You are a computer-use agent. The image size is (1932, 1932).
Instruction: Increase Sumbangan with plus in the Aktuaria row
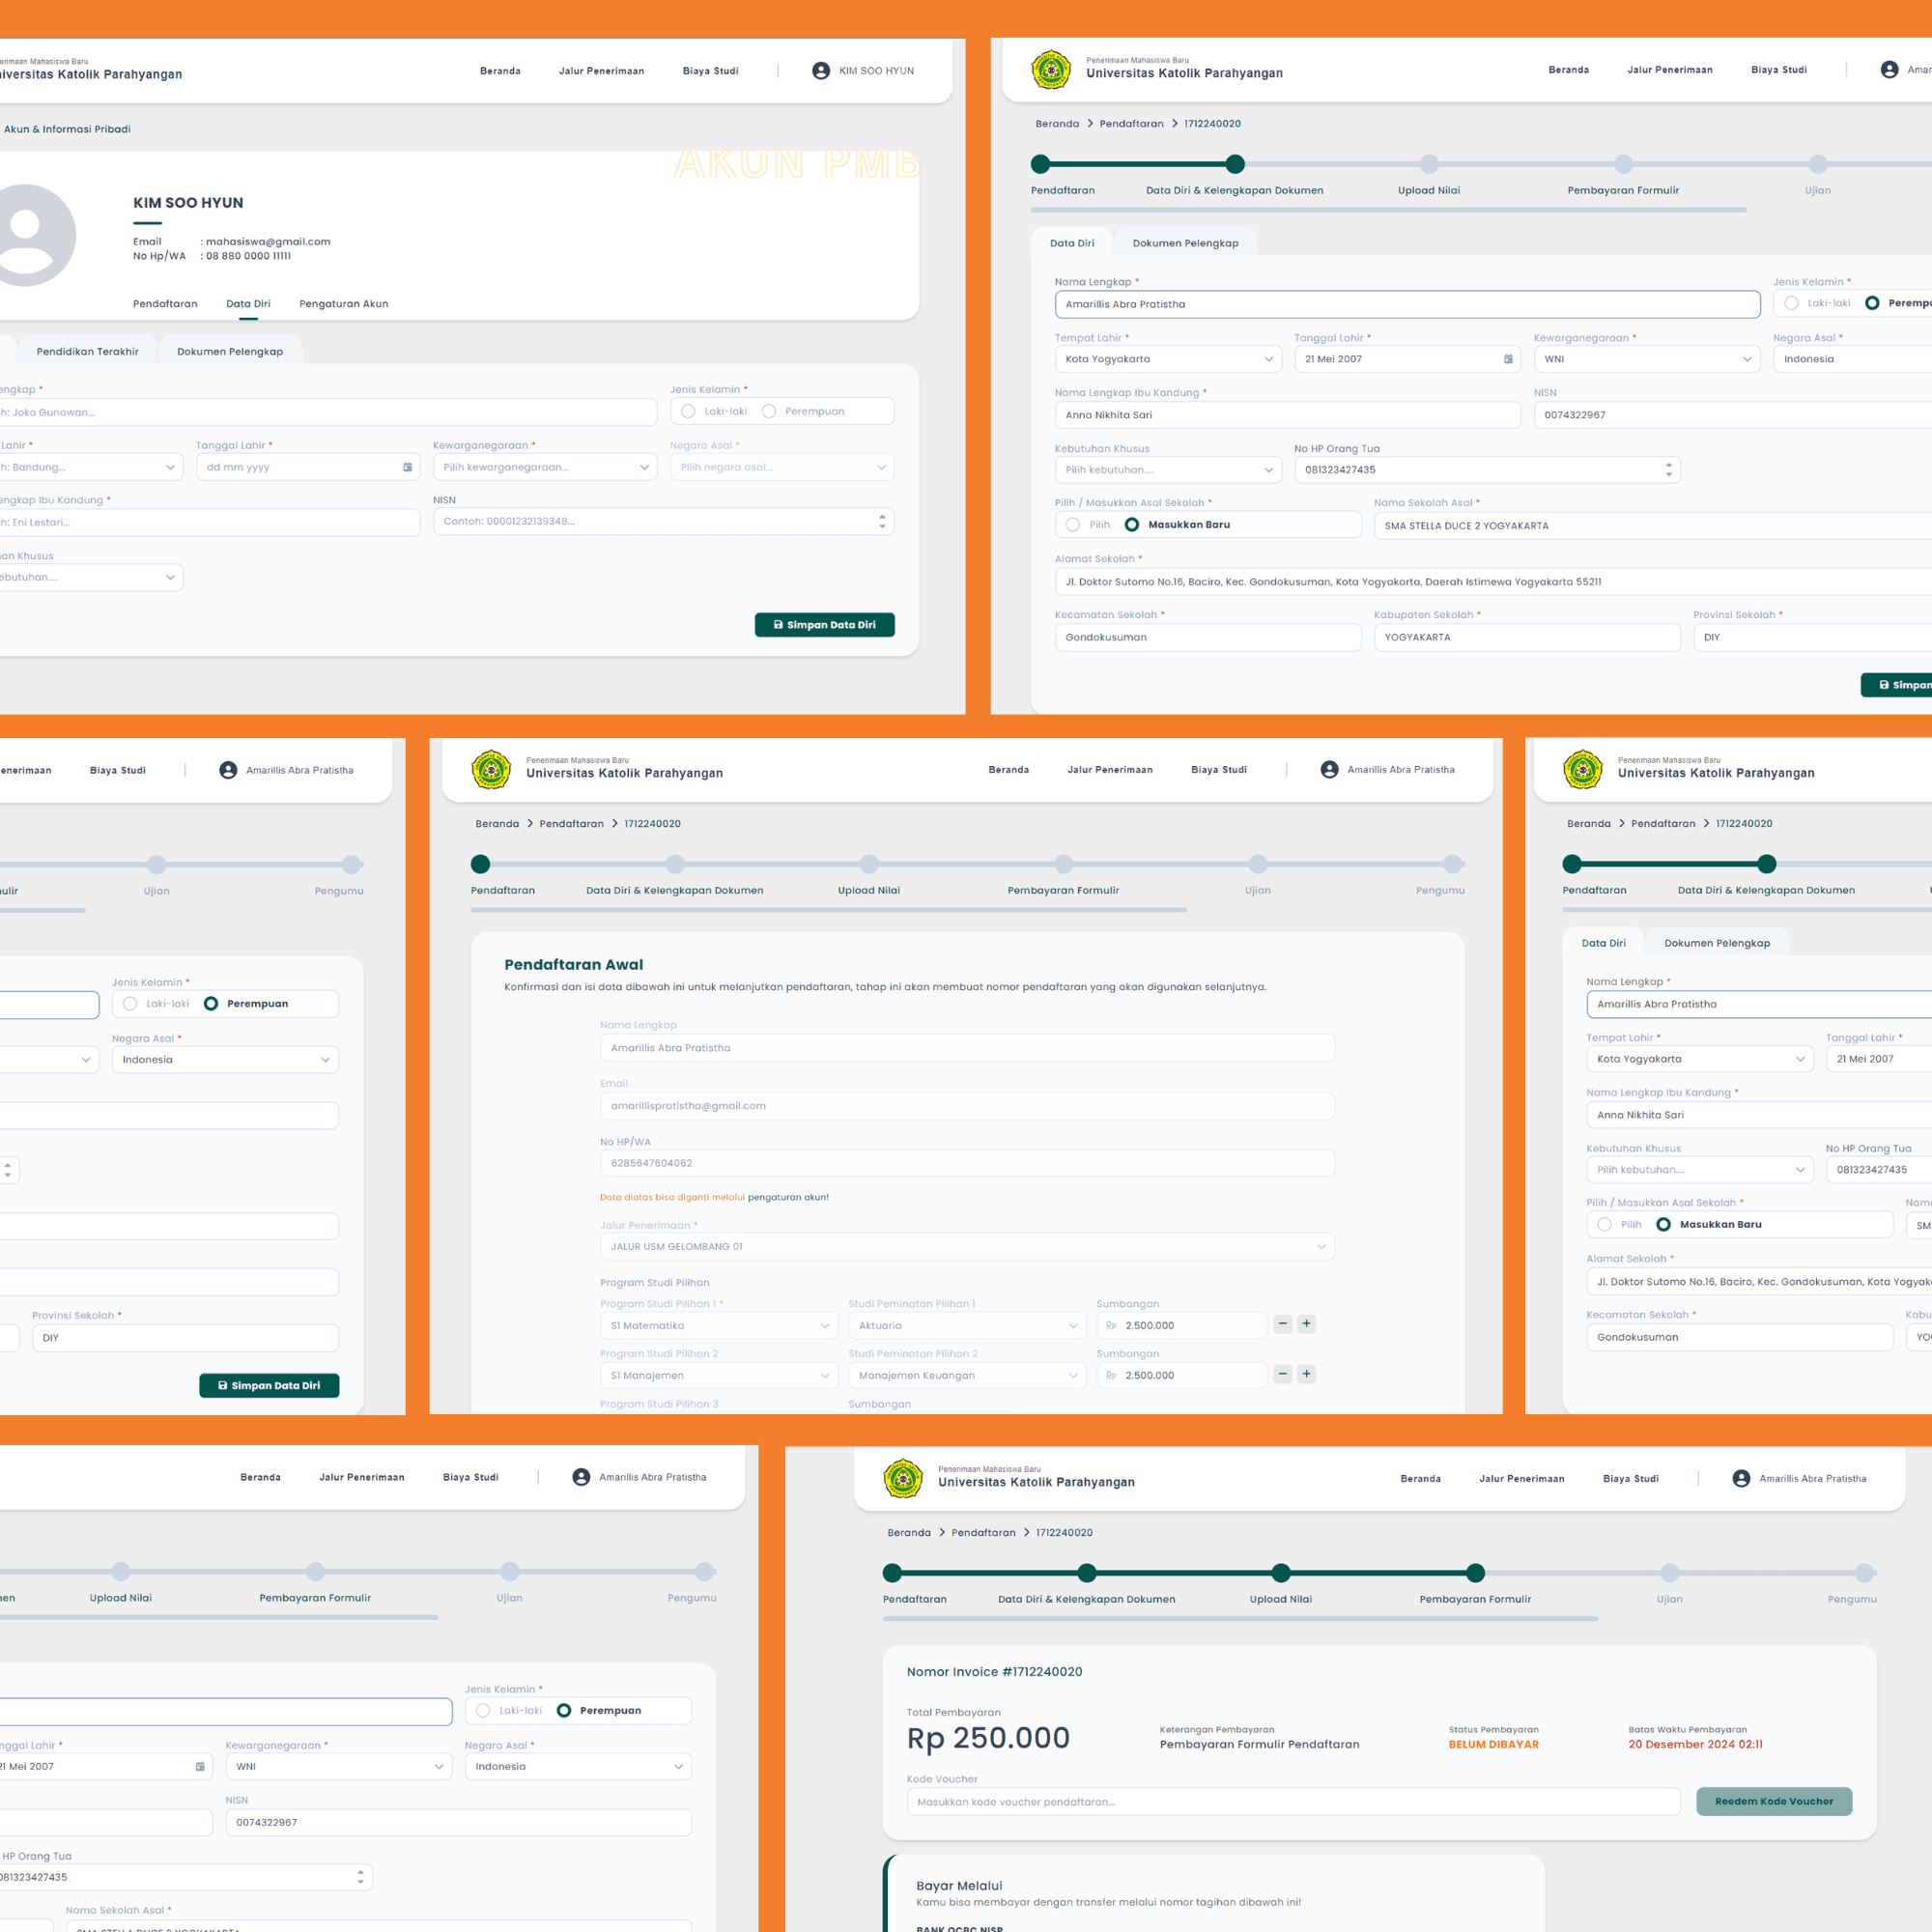point(1306,1324)
